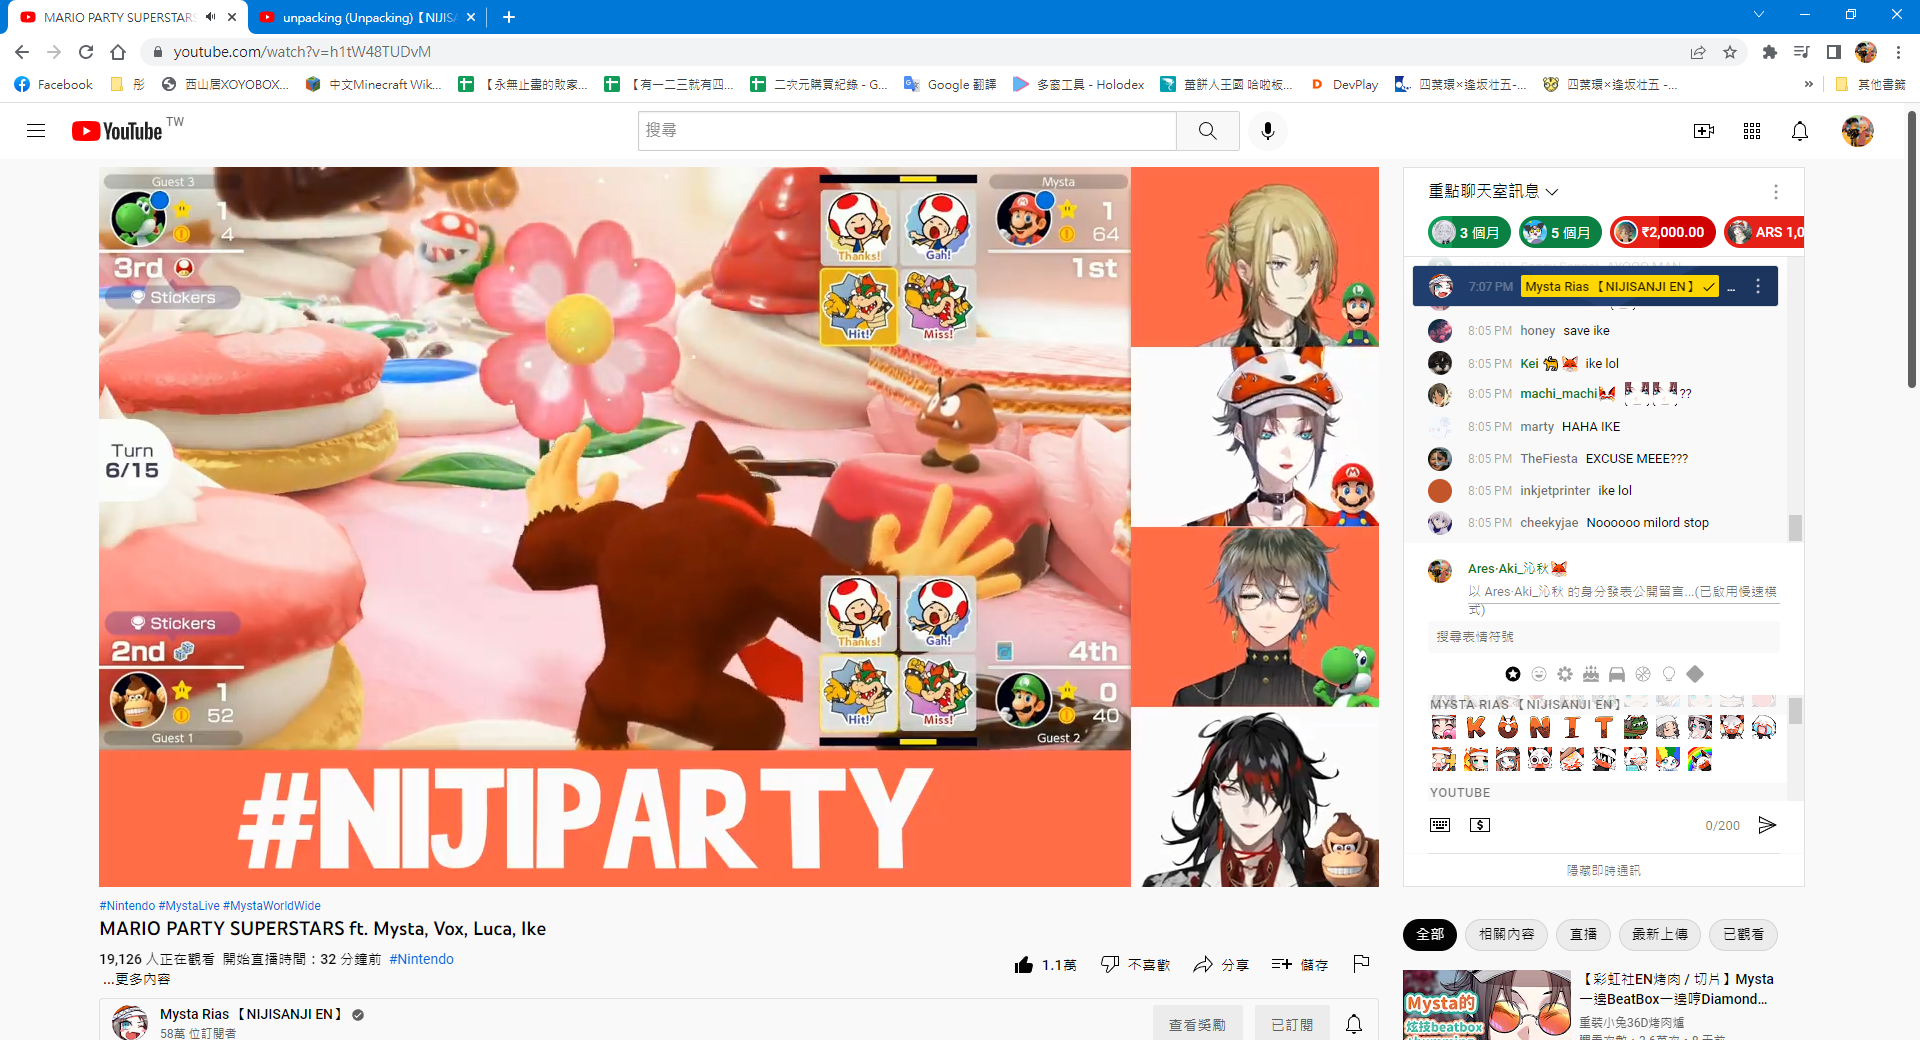Open the 5 個月 membership ticker chip
This screenshot has height=1040, width=1920.
point(1561,232)
